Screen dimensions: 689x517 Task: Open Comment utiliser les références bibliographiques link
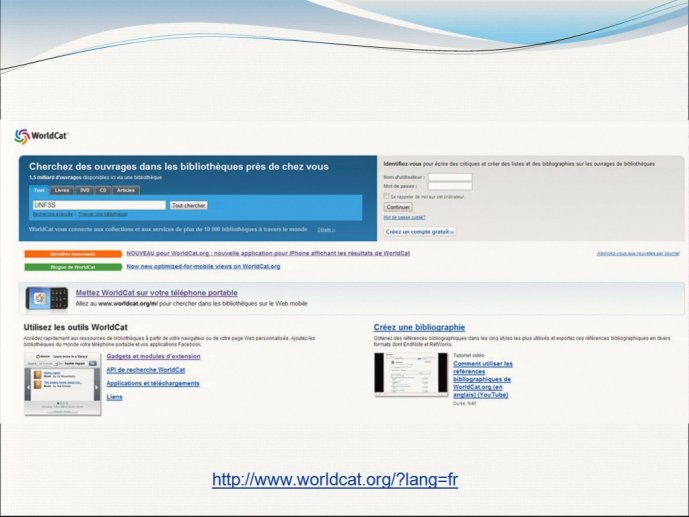pyautogui.click(x=482, y=379)
